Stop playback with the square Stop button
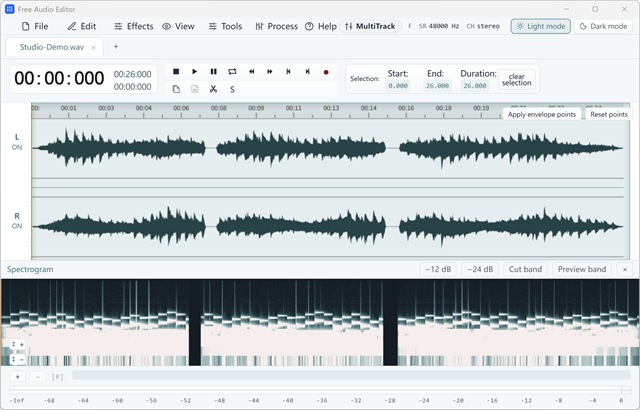 176,71
